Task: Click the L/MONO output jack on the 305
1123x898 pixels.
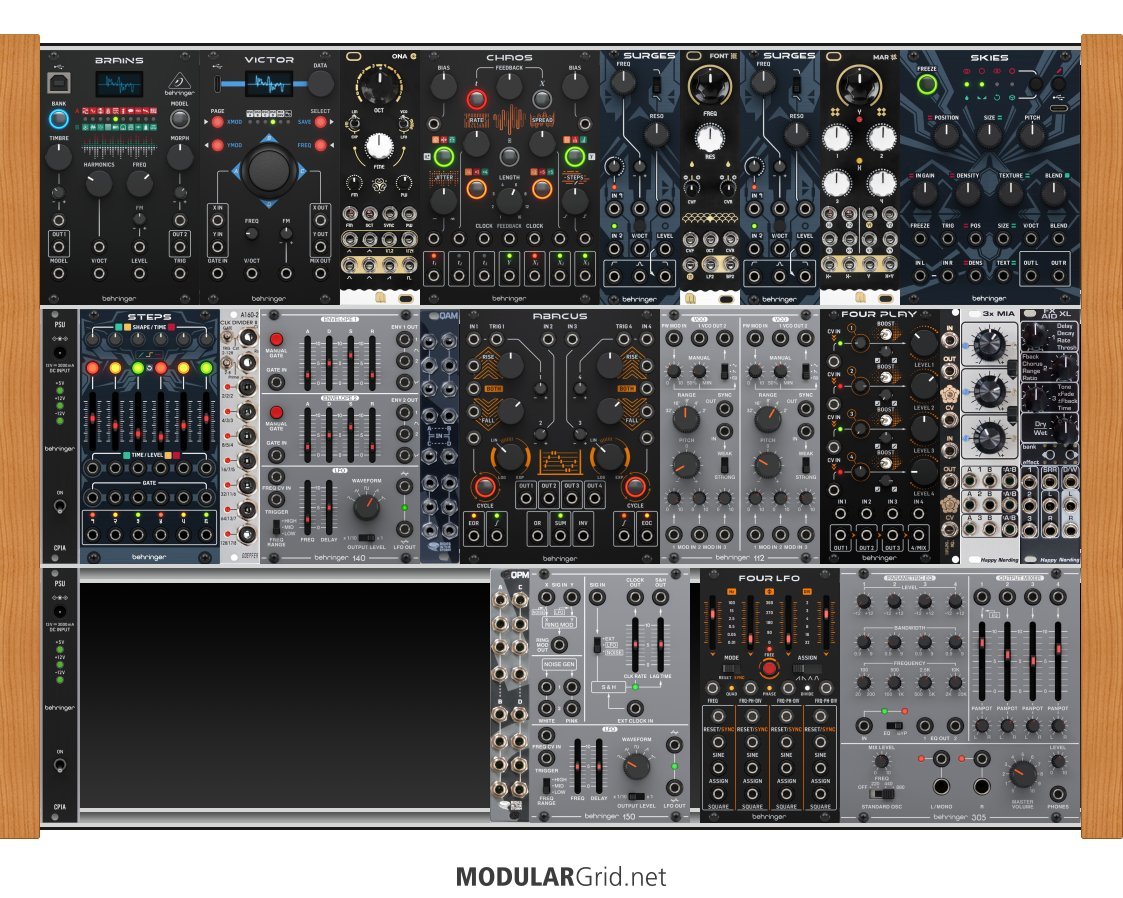Action: [941, 786]
